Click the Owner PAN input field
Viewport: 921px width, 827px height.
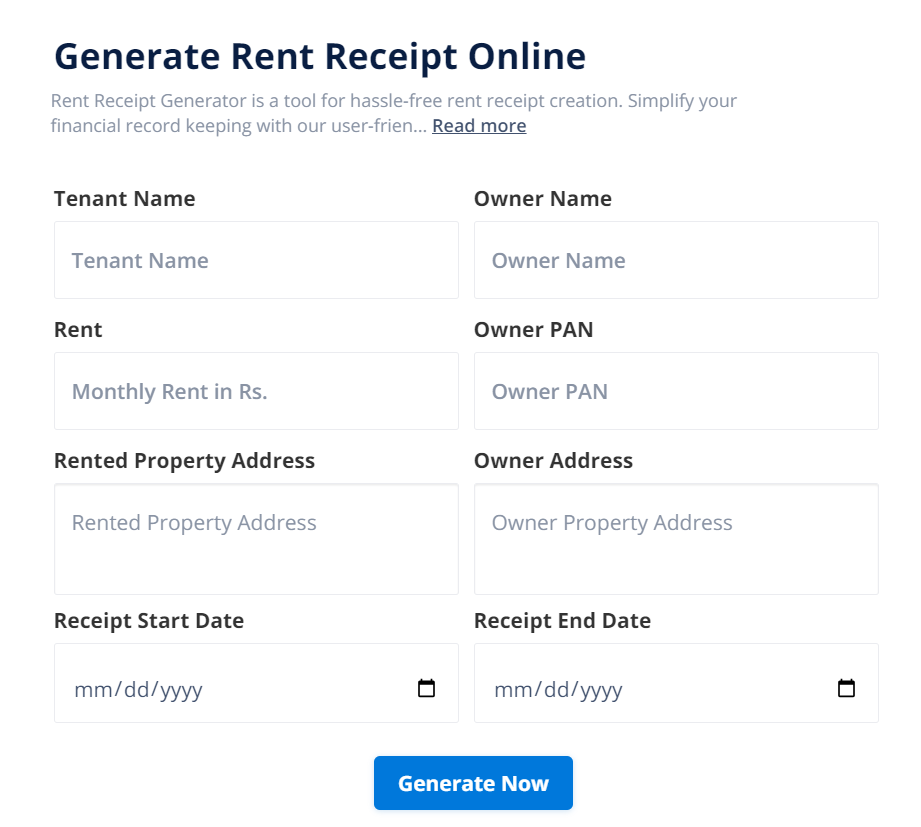click(x=676, y=391)
